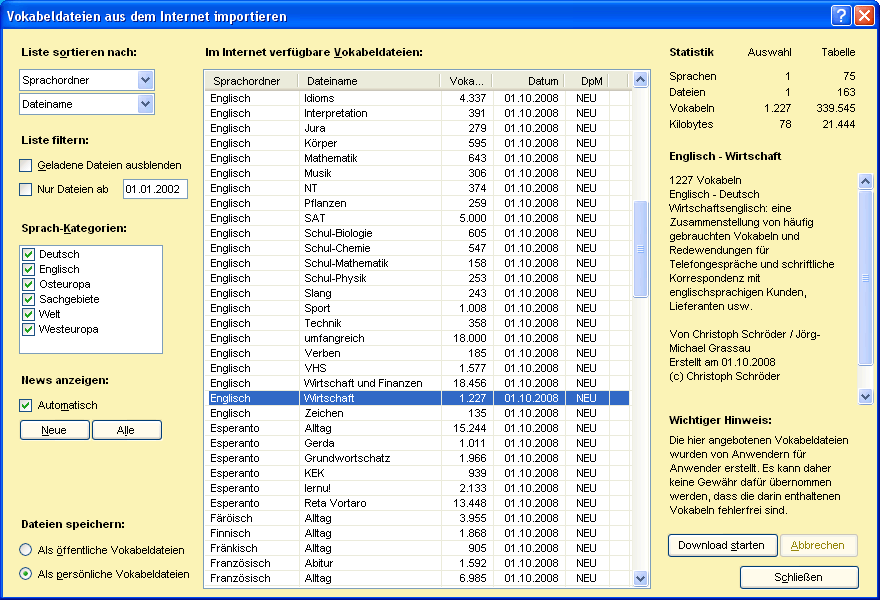
Task: Sort table by Dateiname column header
Action: [x=369, y=81]
